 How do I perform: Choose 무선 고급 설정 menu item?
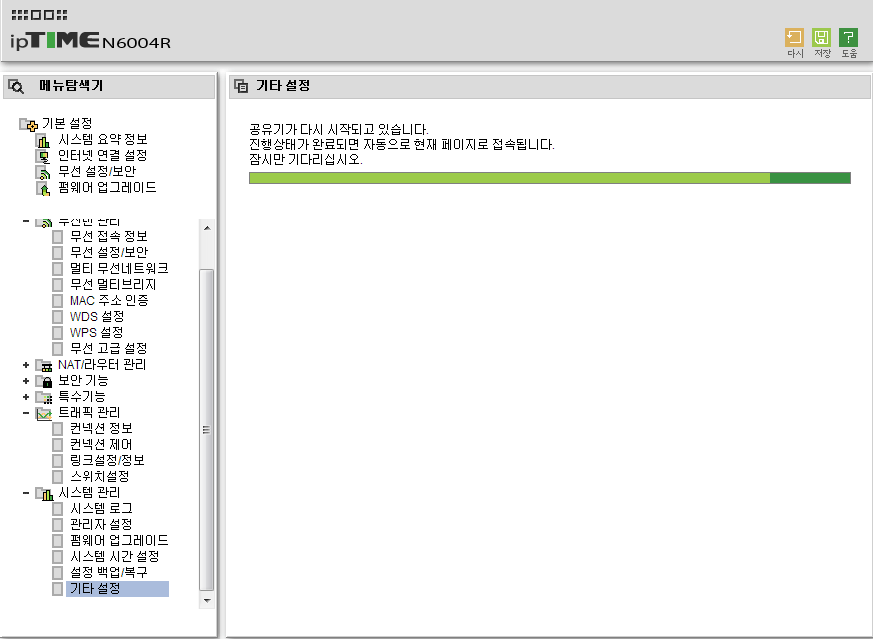tap(109, 348)
